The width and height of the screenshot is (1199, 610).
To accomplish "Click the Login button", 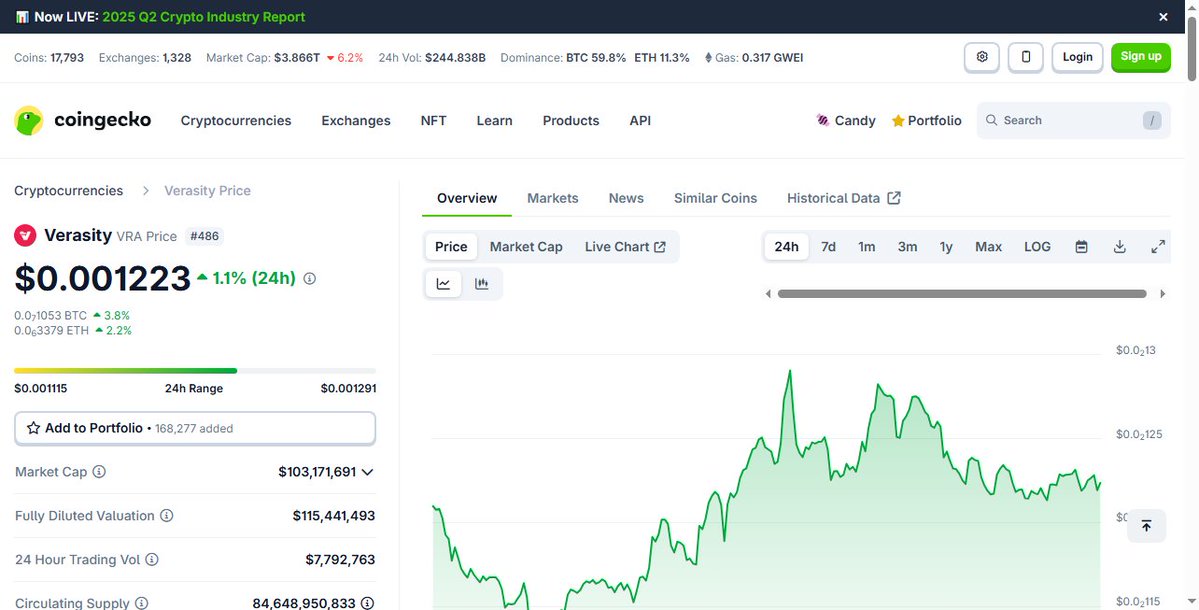I will click(x=1077, y=57).
